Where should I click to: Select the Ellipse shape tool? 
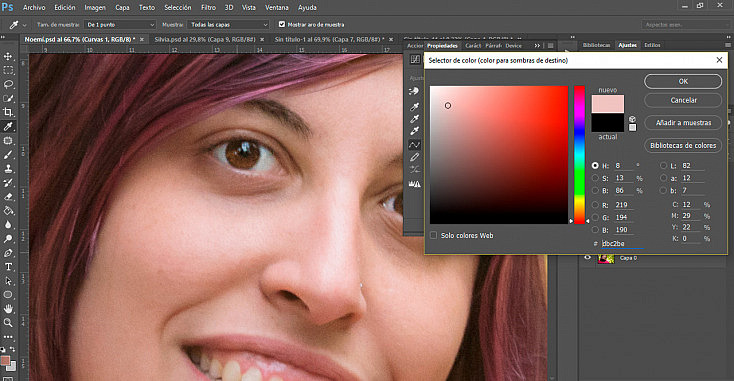pyautogui.click(x=8, y=295)
